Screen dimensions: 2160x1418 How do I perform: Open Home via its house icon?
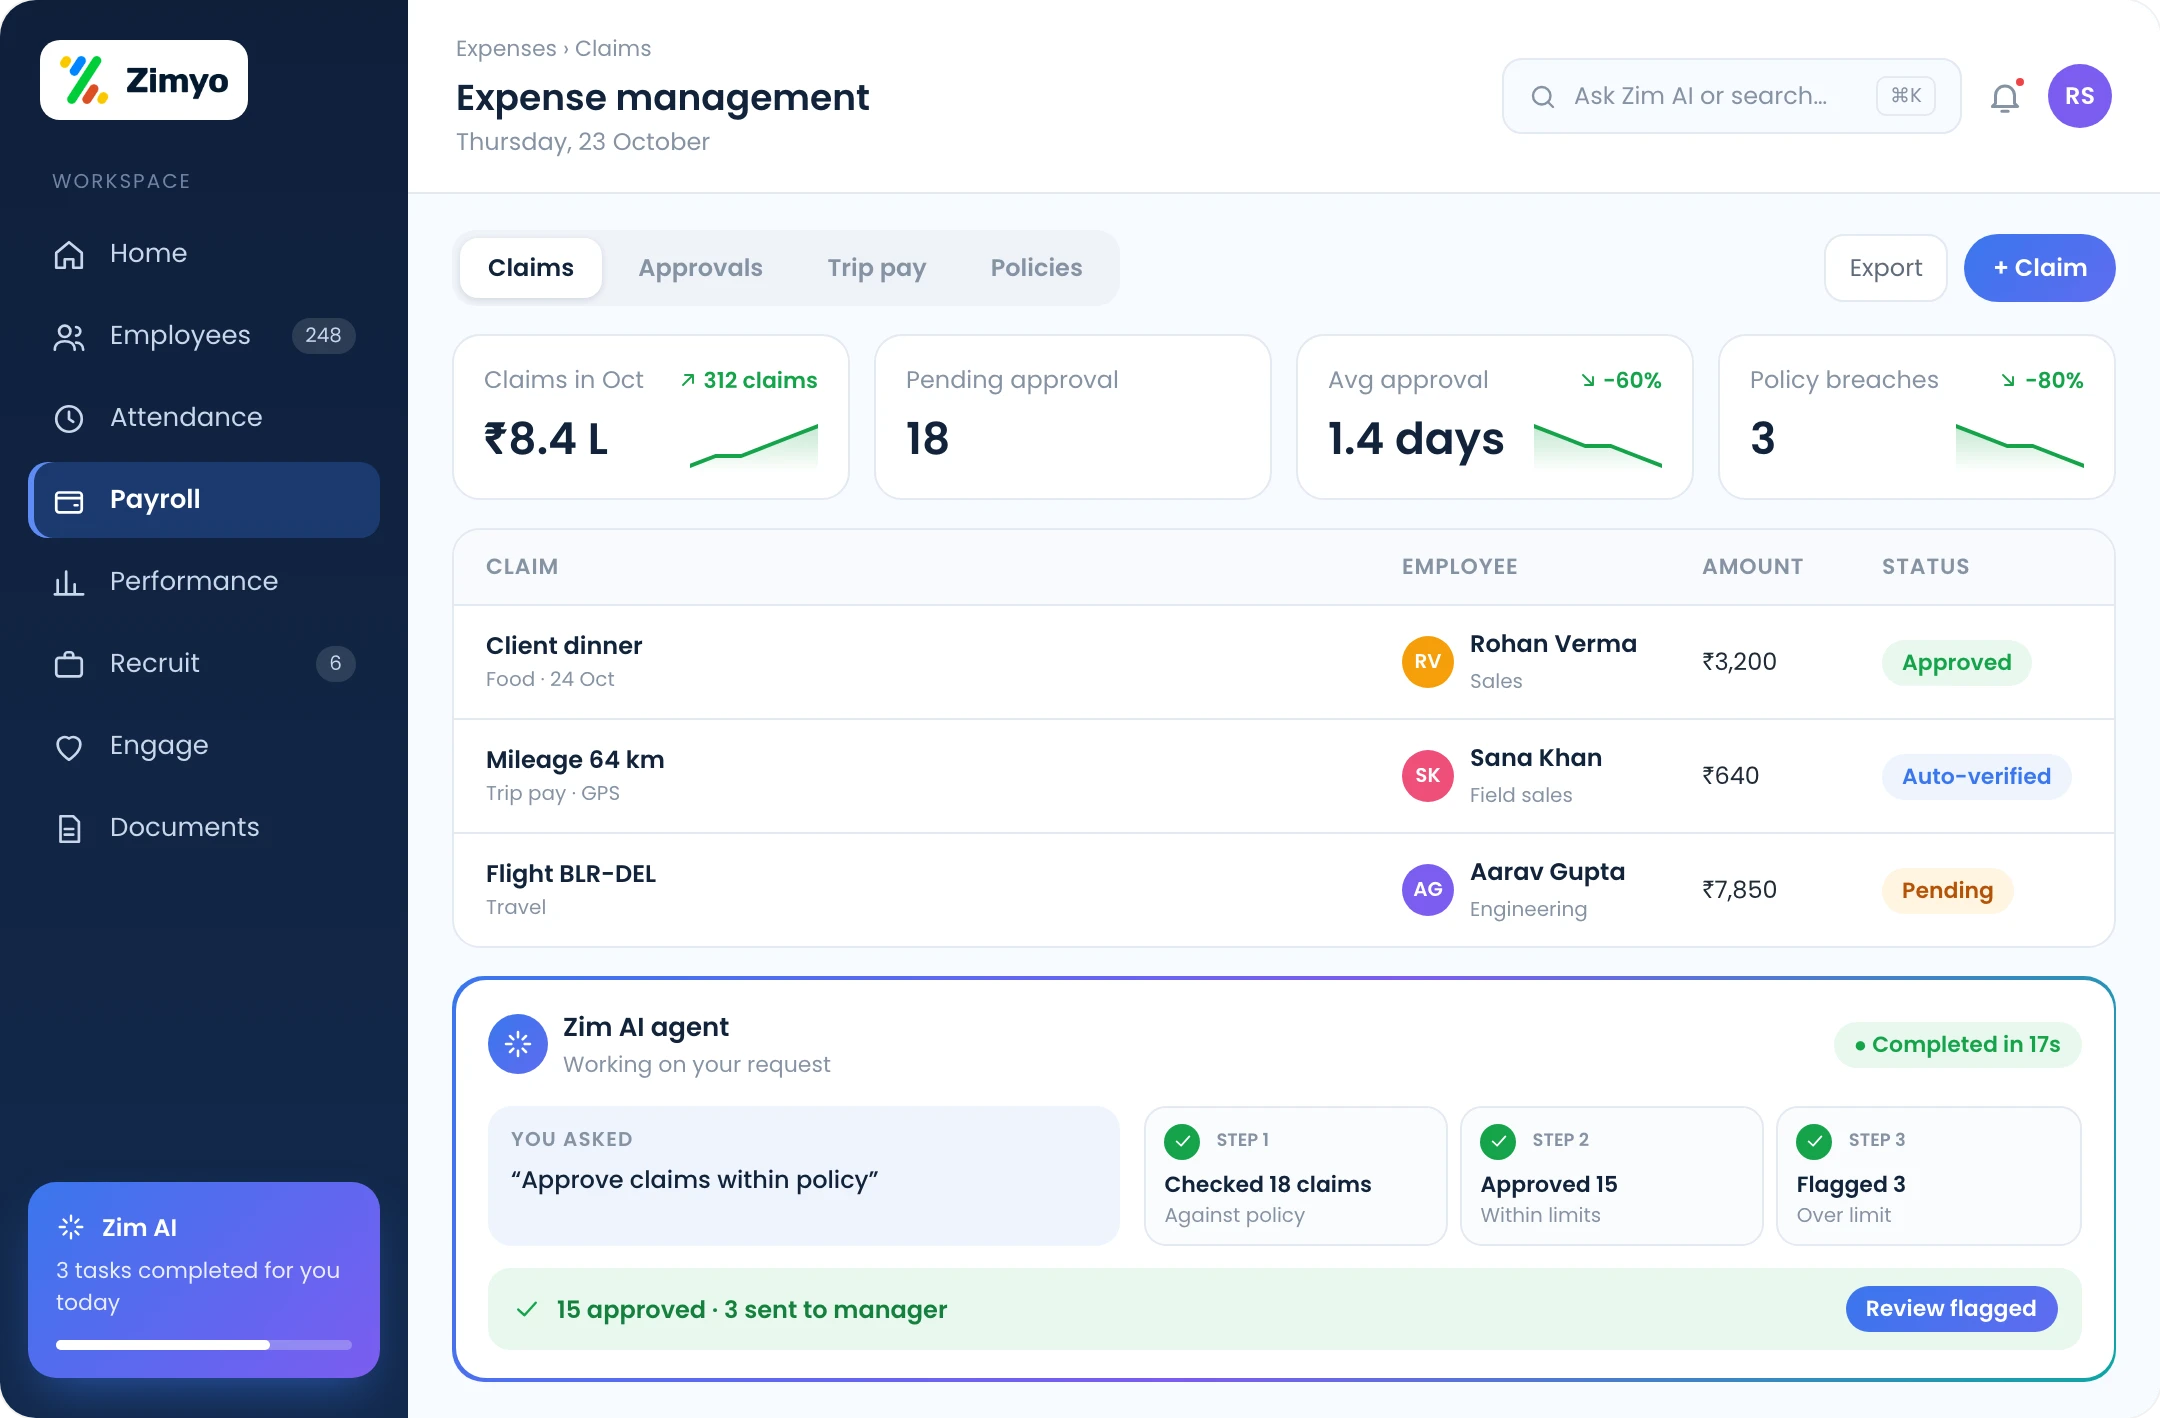click(69, 254)
